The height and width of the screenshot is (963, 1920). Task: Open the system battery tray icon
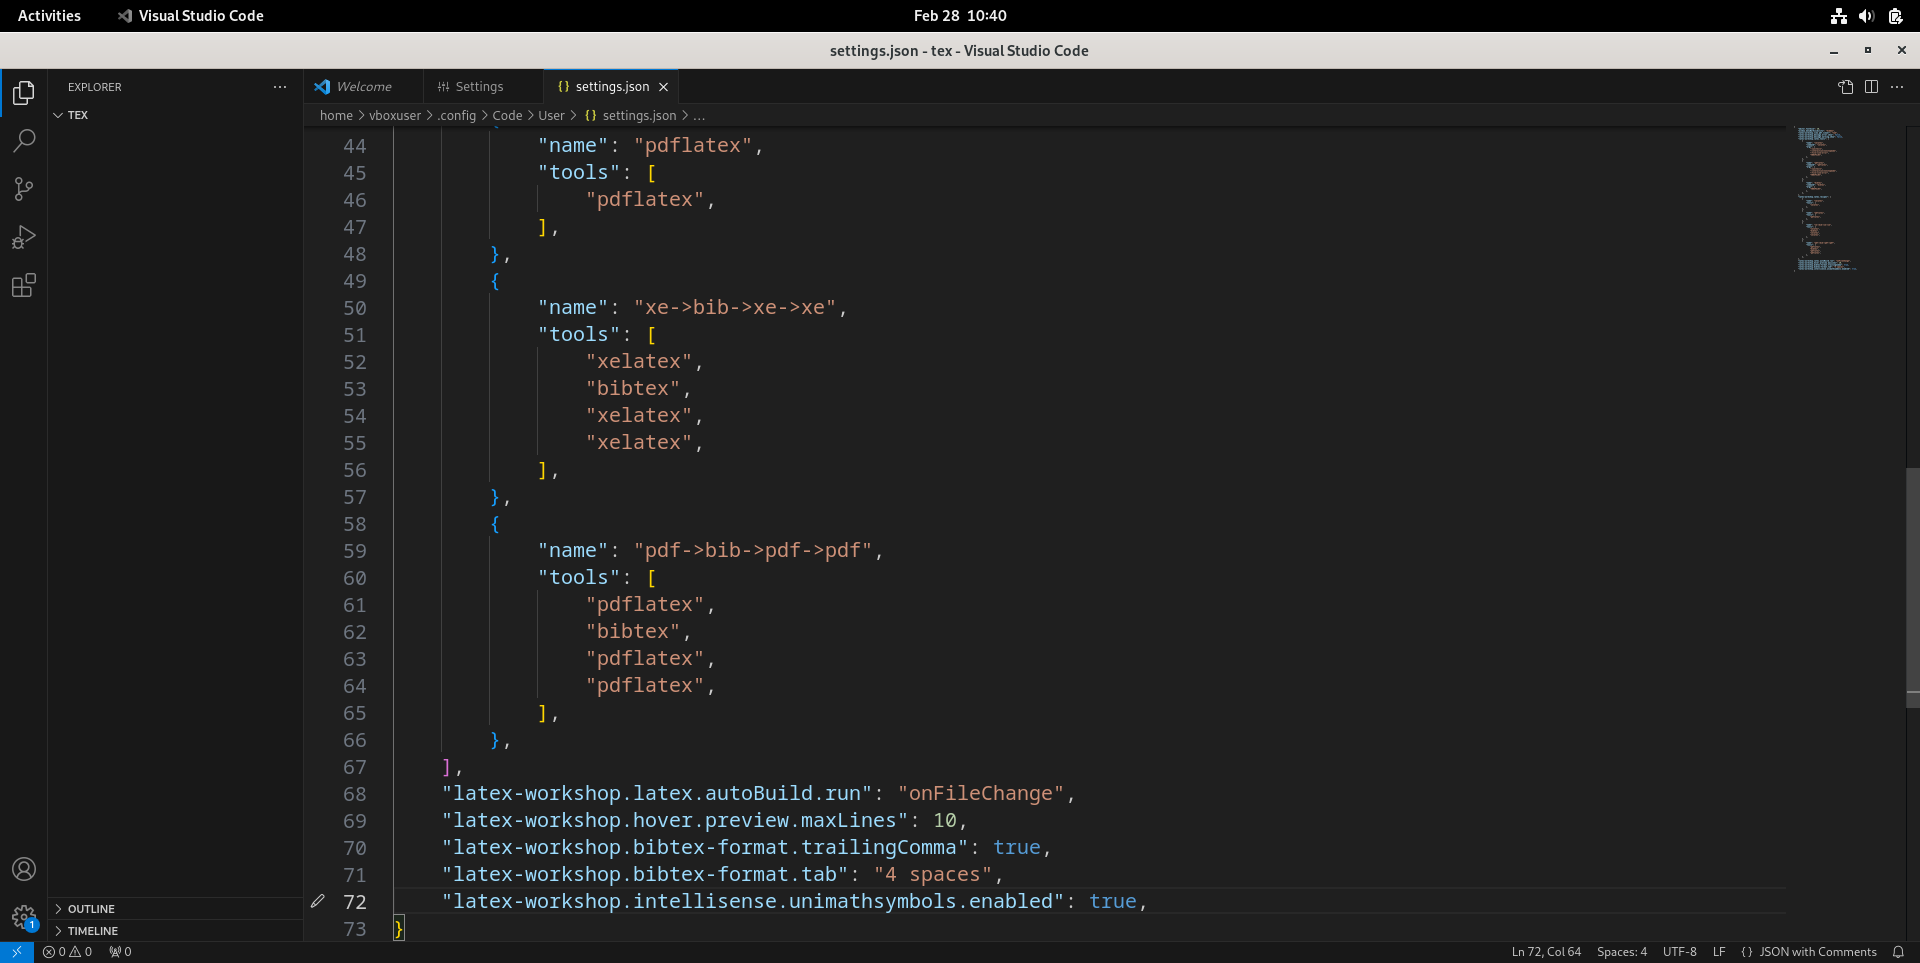click(1895, 16)
